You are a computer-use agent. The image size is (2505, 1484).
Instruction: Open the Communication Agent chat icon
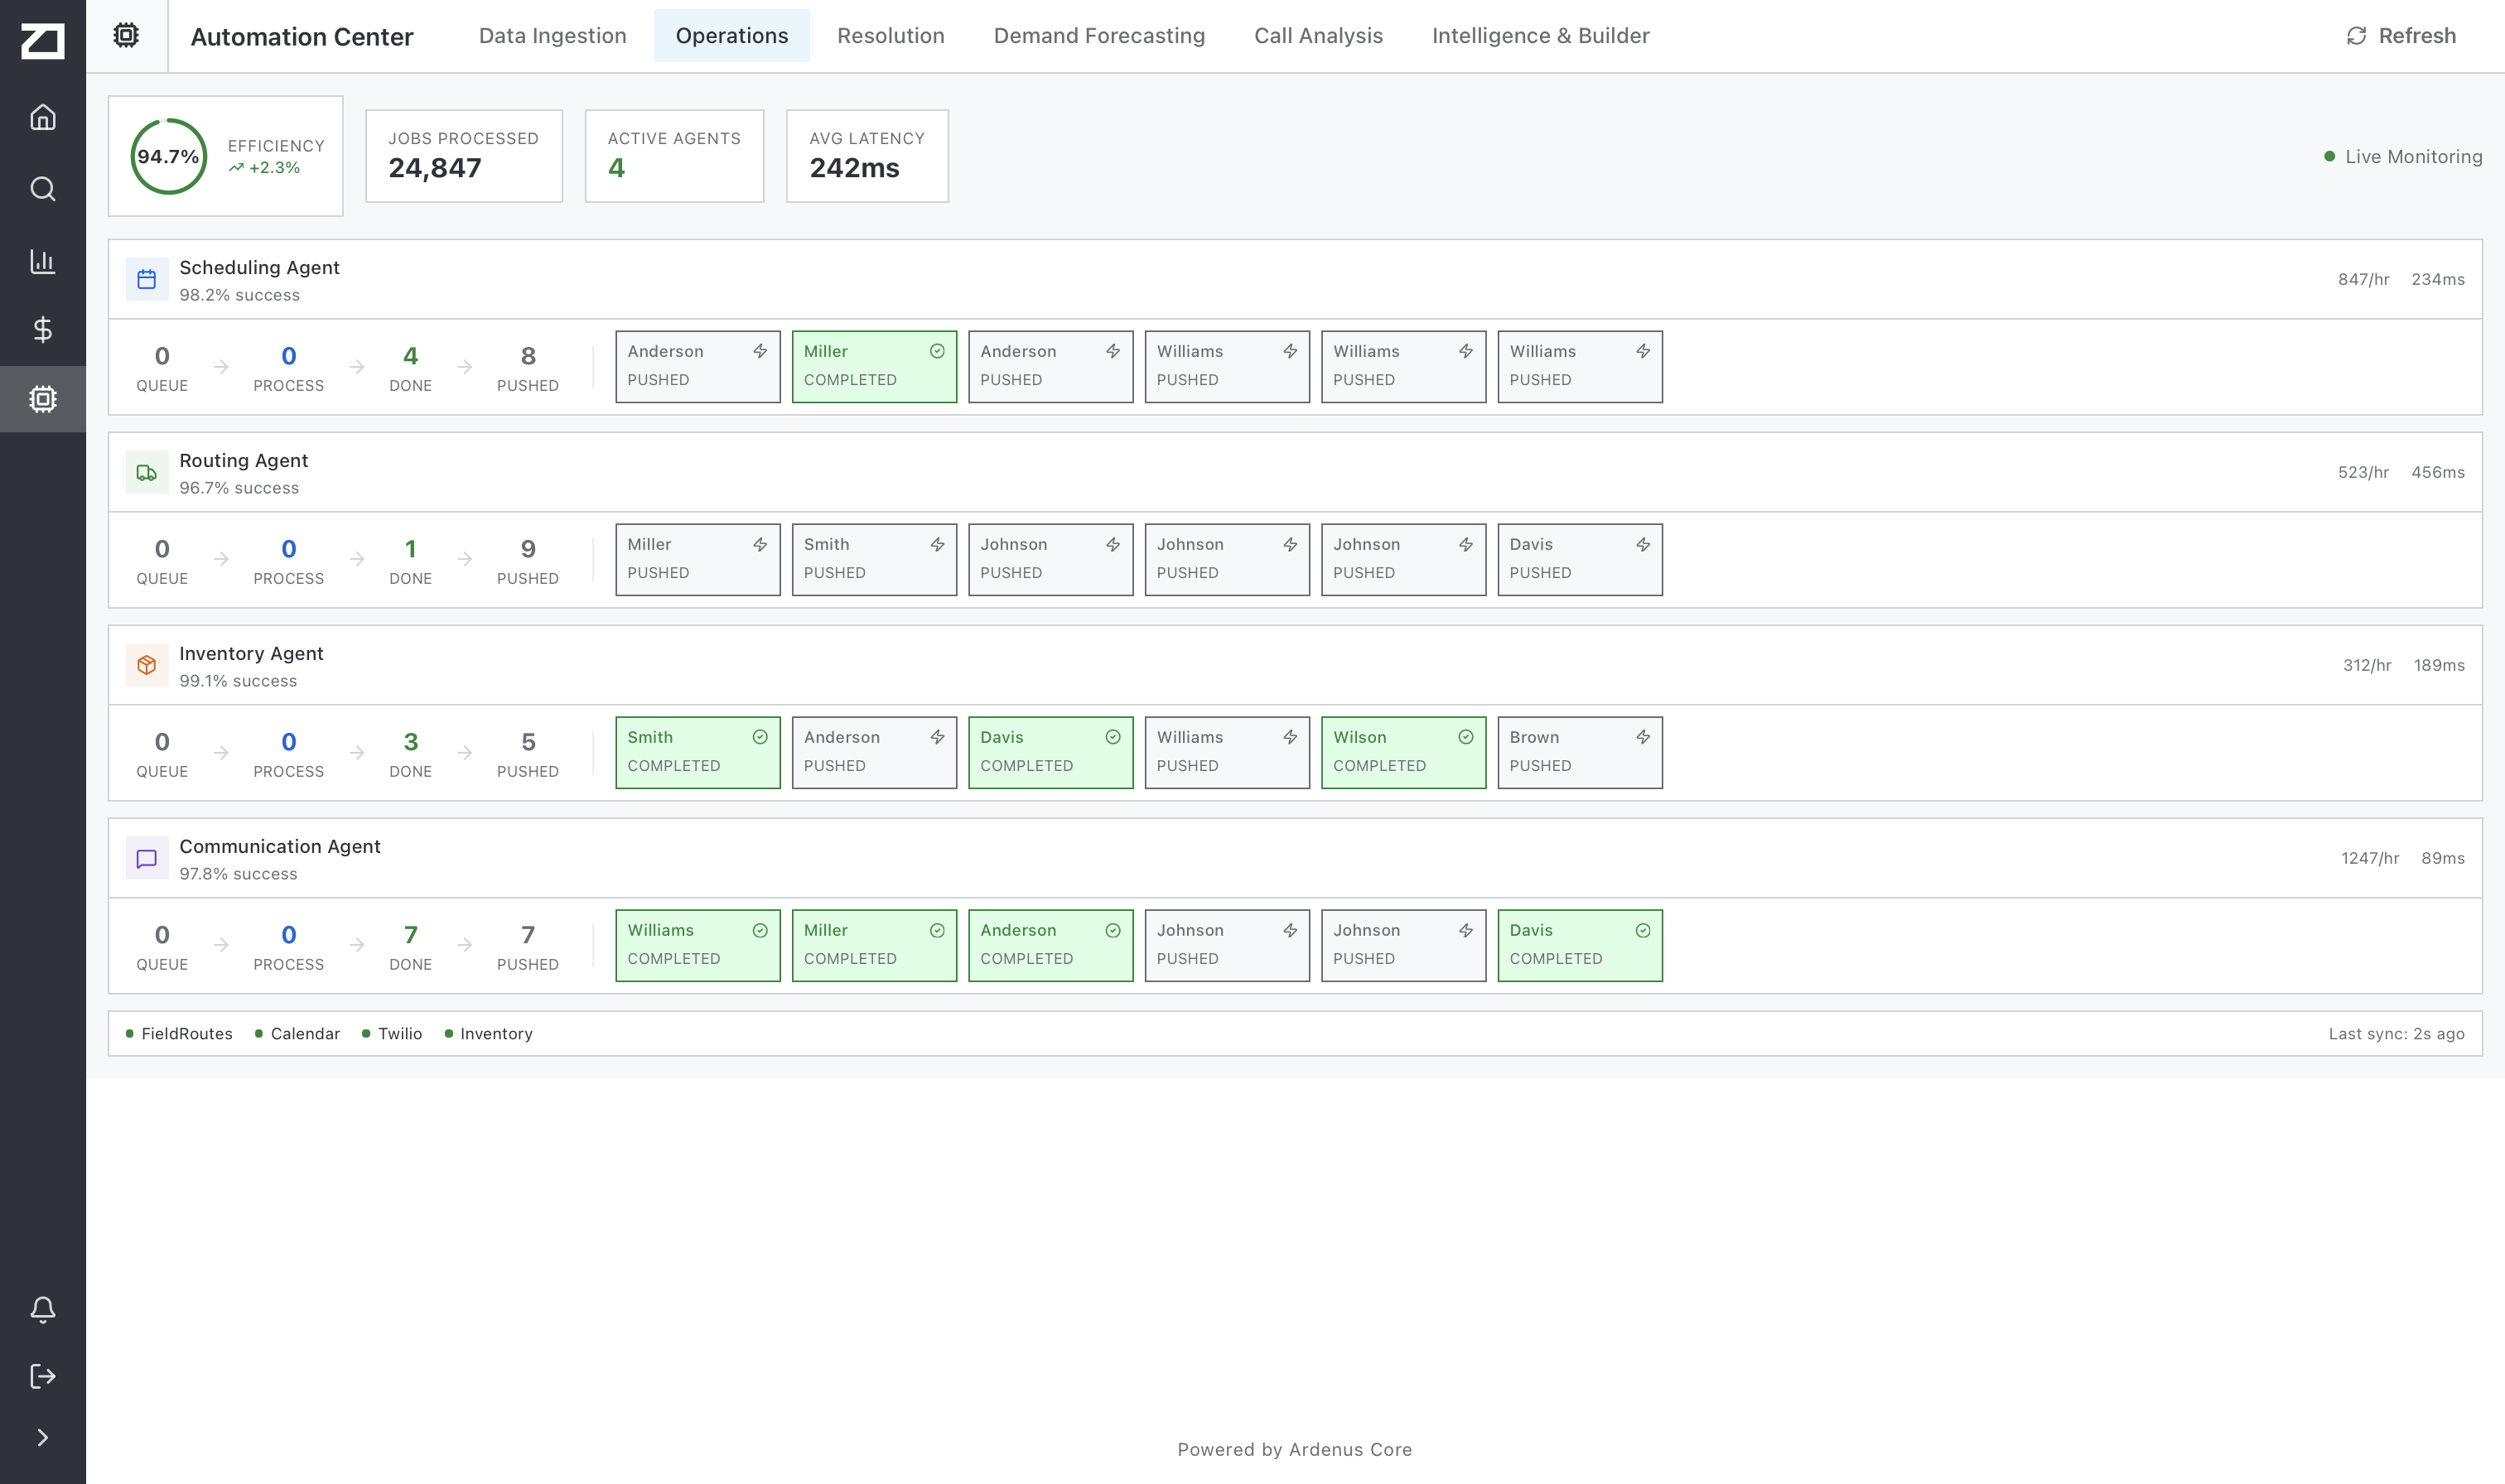(146, 858)
